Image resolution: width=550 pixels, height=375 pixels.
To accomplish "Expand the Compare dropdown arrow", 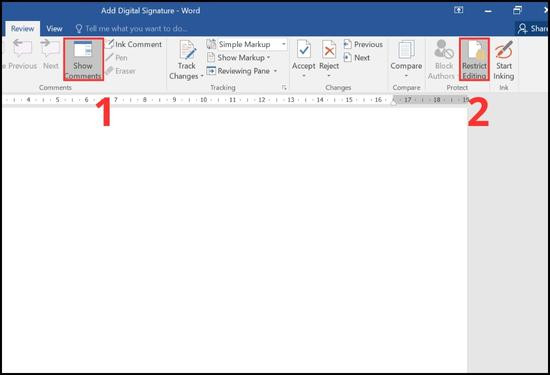I will click(406, 75).
